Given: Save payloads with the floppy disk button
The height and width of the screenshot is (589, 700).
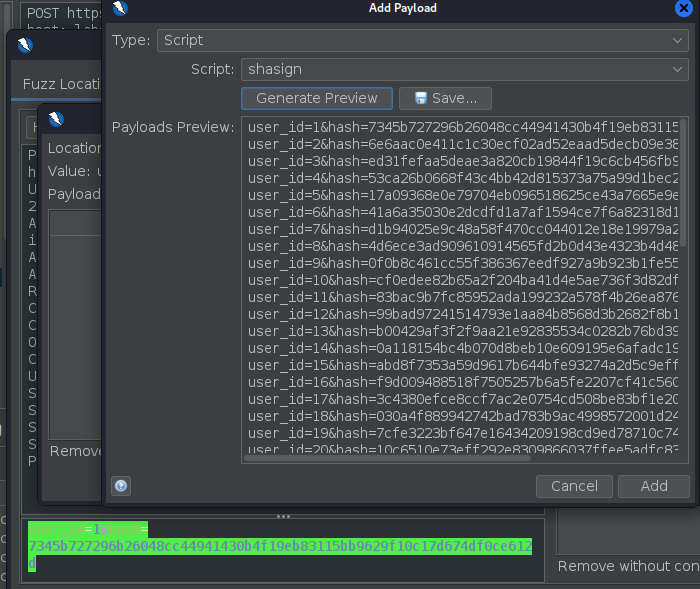Looking at the screenshot, I should click(445, 98).
